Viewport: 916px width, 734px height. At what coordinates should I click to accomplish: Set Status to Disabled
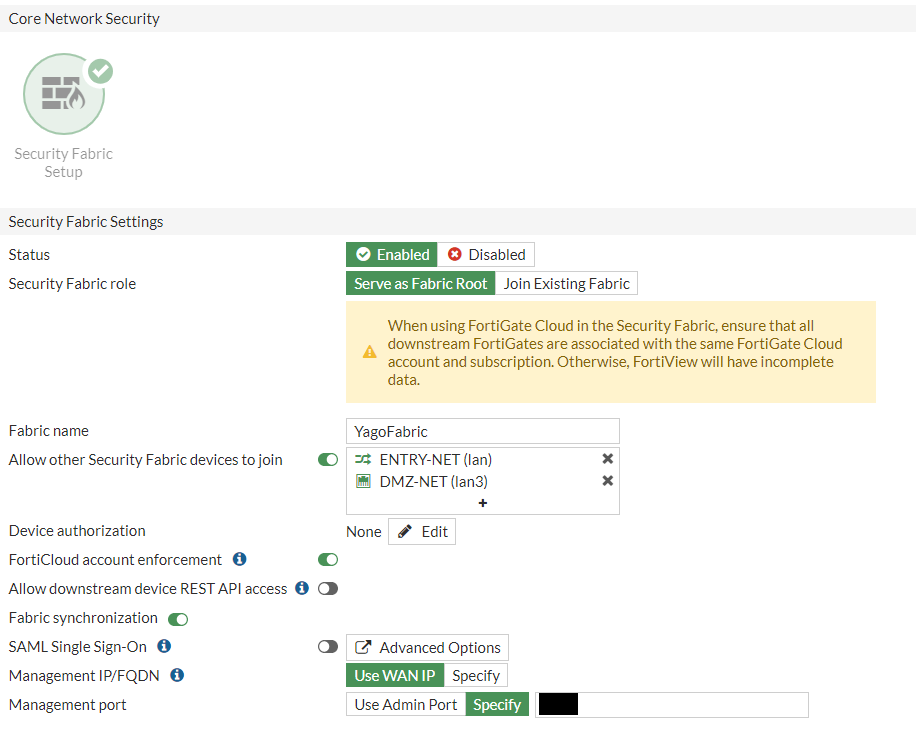tap(487, 255)
